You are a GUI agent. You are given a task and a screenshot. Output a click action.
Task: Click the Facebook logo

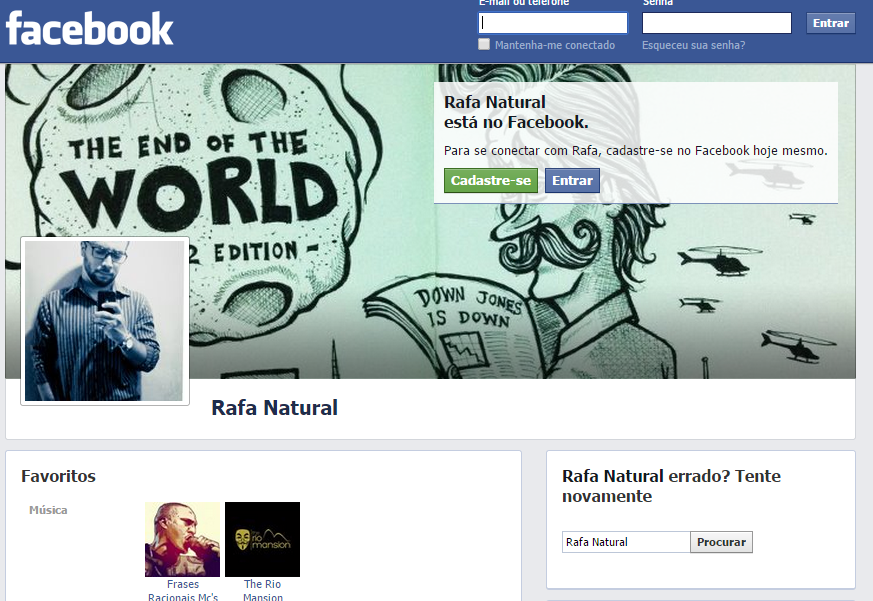click(x=90, y=29)
